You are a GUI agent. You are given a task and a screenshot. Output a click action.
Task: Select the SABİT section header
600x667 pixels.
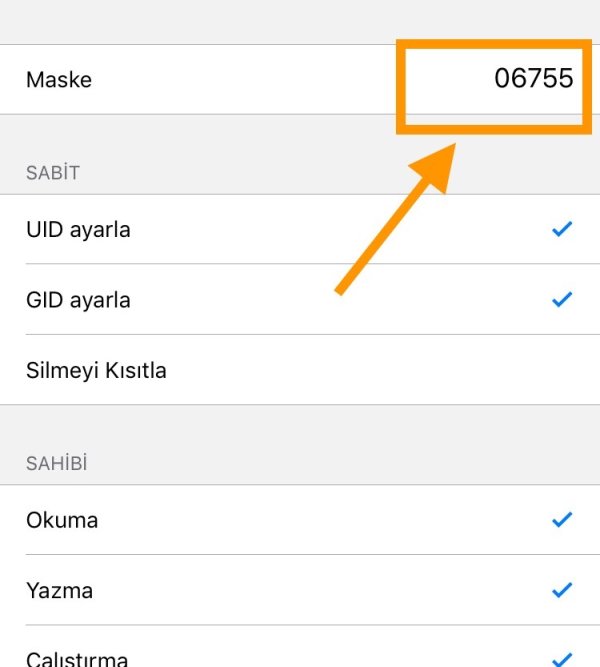click(x=53, y=173)
